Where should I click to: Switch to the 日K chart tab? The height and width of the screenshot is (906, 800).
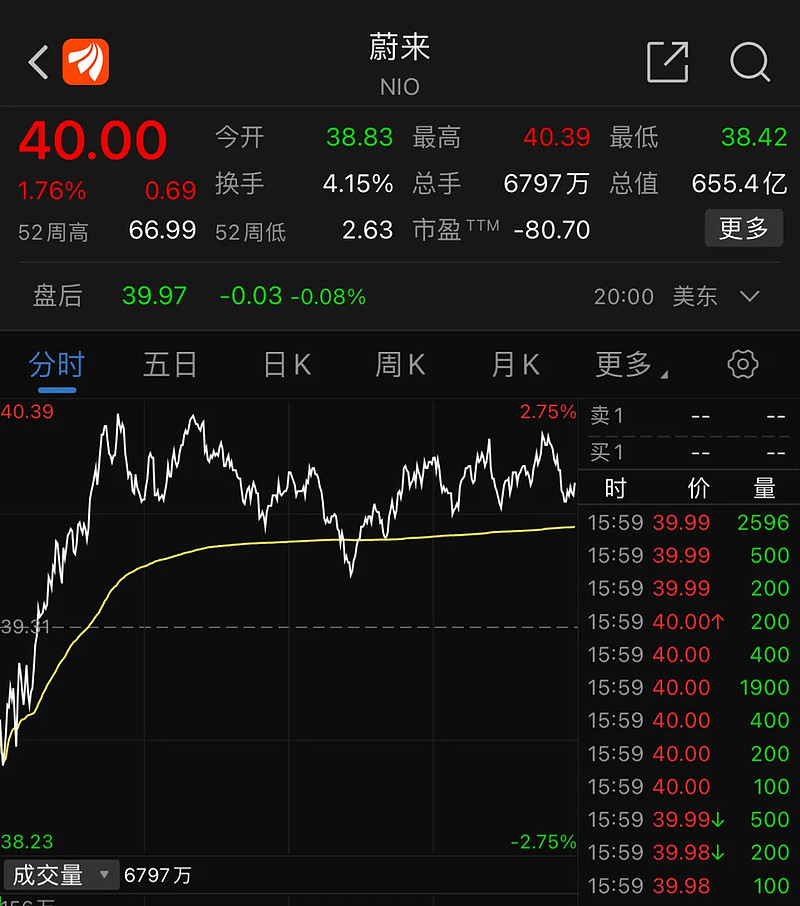click(286, 364)
